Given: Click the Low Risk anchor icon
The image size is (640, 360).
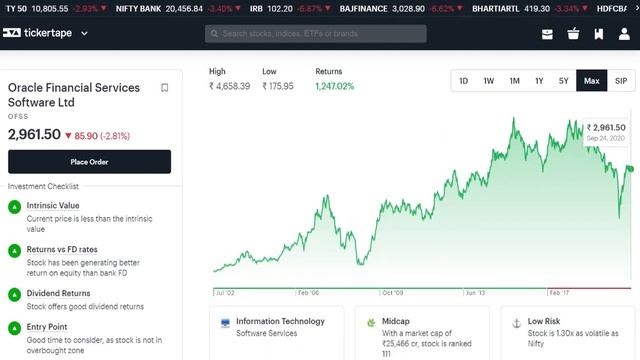Looking at the screenshot, I should click(516, 323).
